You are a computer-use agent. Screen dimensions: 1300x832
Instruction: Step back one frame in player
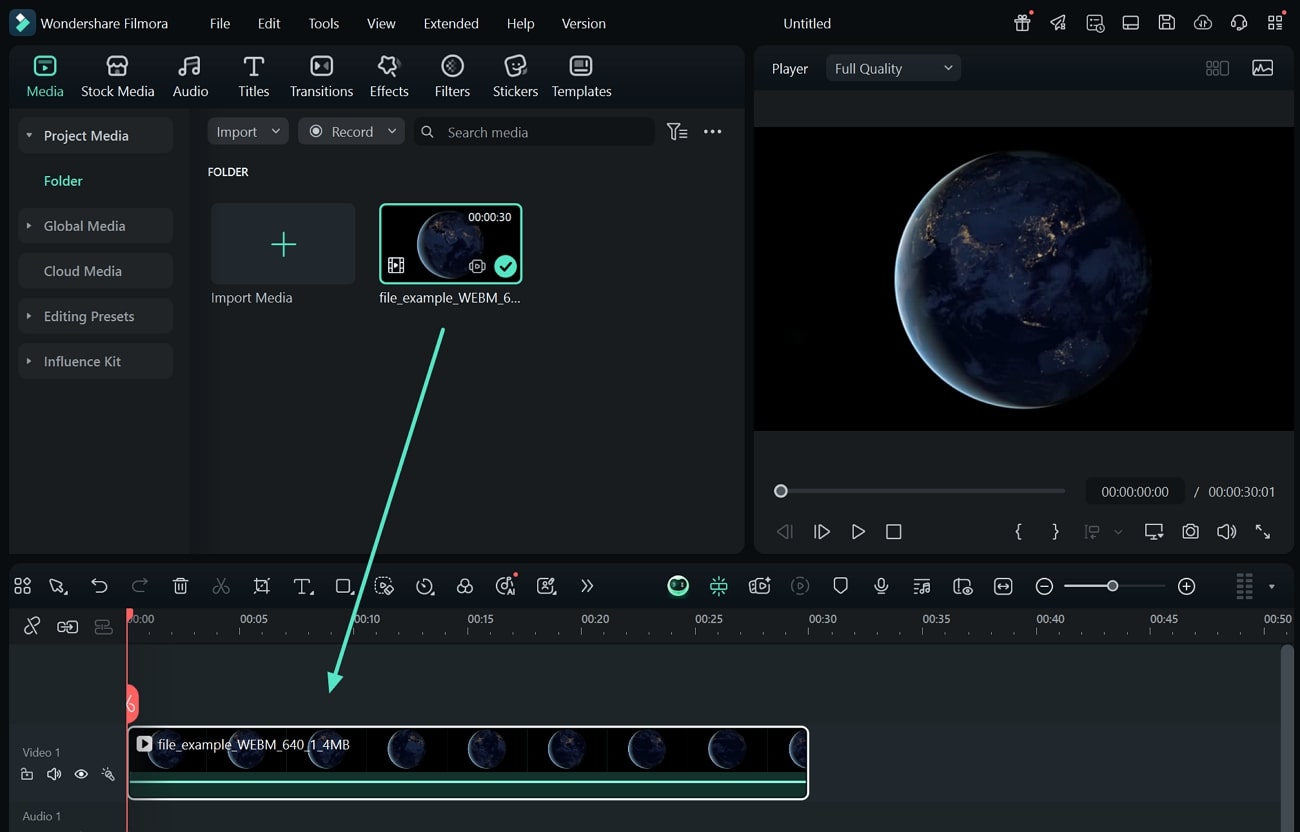785,532
